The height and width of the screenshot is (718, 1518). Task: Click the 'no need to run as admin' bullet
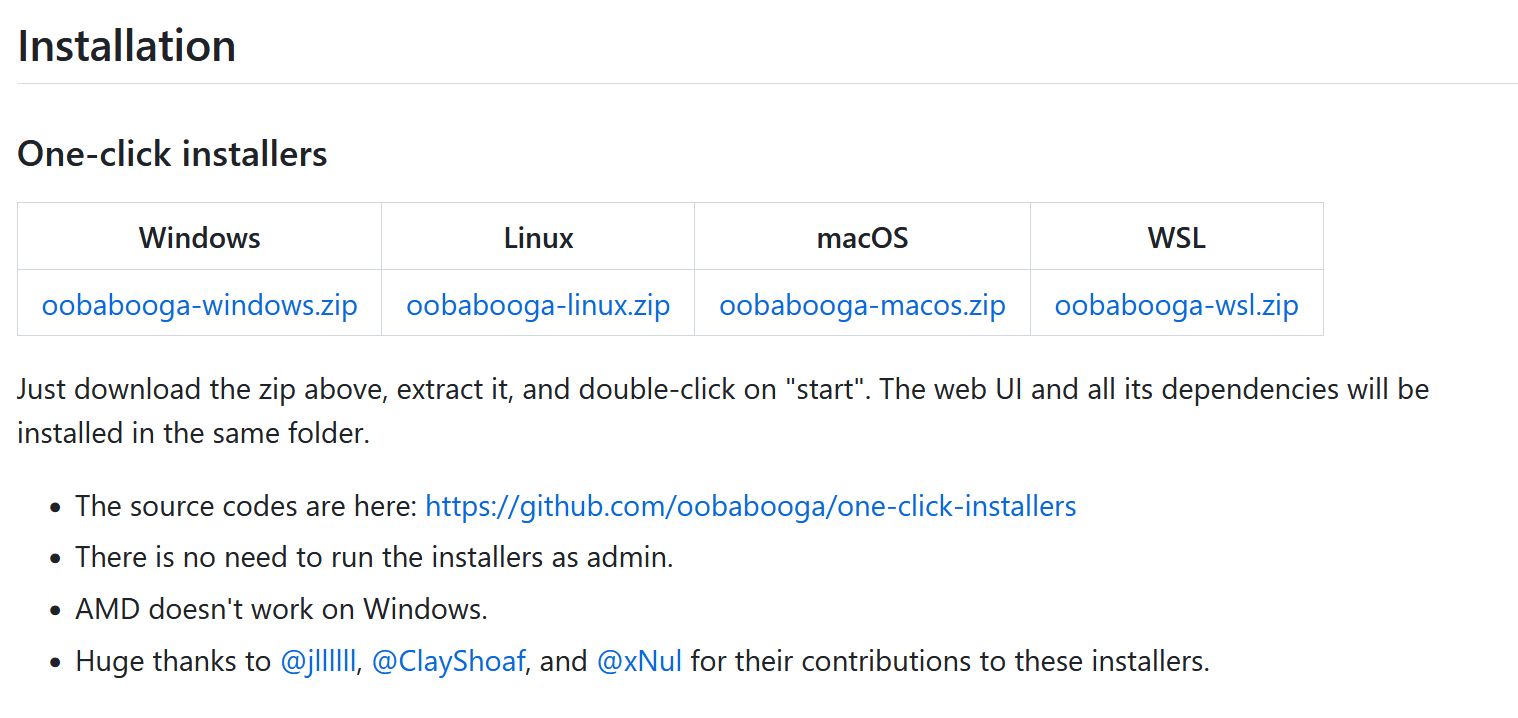coord(374,557)
